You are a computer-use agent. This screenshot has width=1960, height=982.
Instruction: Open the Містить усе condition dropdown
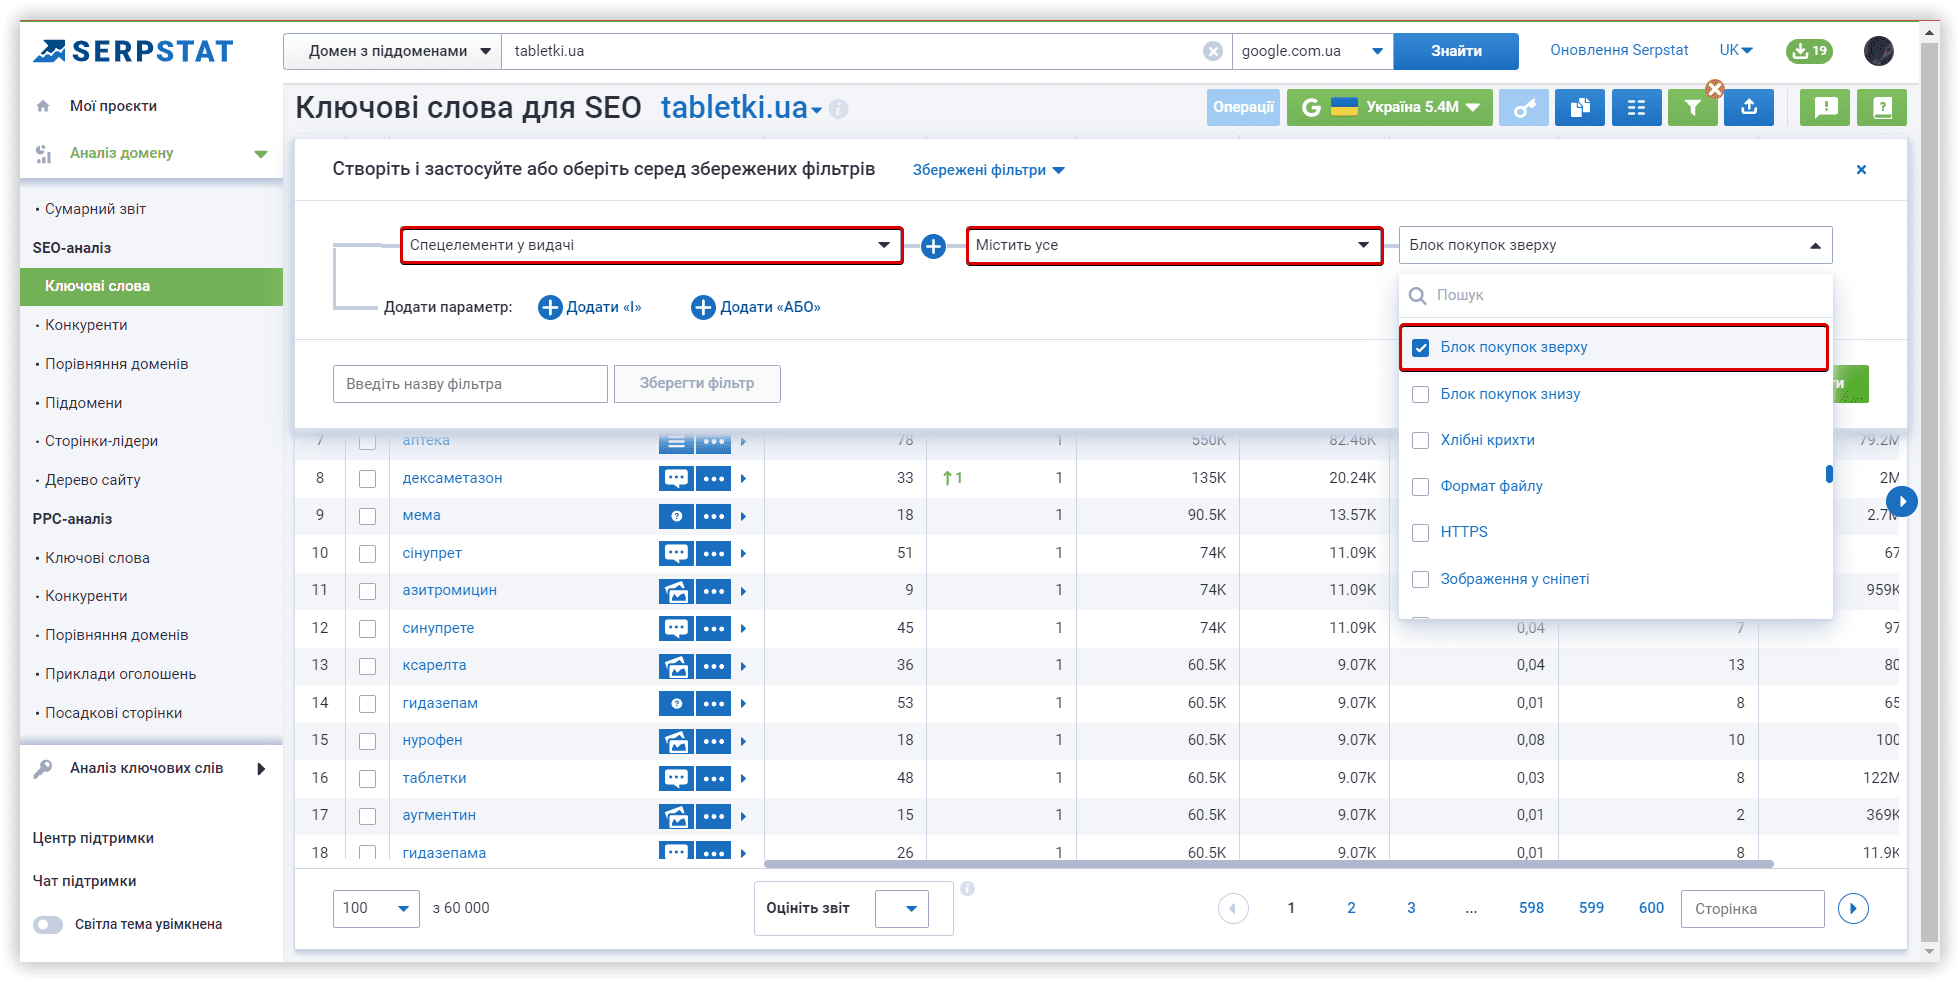point(1174,245)
